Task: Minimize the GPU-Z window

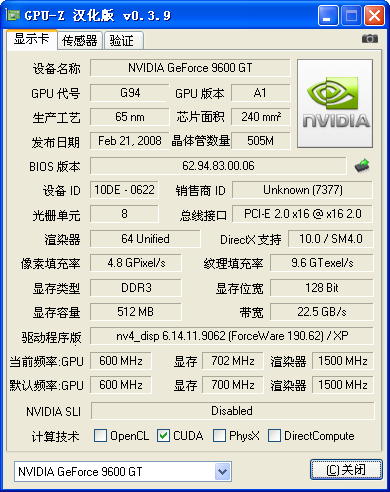Action: point(328,15)
